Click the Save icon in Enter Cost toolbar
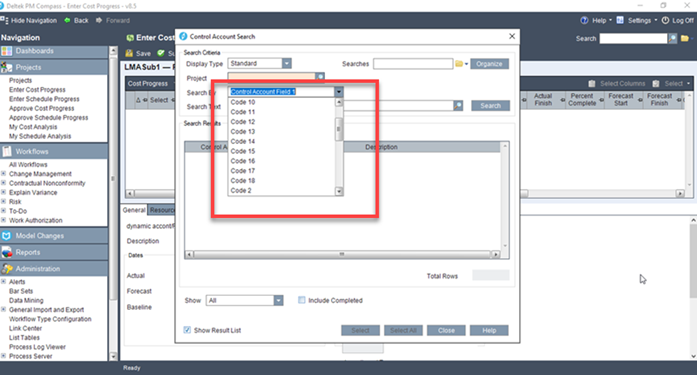 129,53
